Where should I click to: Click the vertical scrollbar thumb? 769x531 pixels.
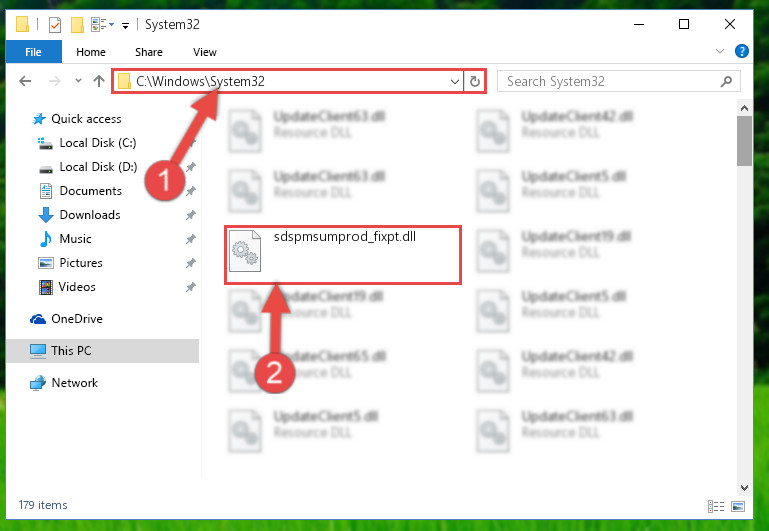pyautogui.click(x=744, y=141)
